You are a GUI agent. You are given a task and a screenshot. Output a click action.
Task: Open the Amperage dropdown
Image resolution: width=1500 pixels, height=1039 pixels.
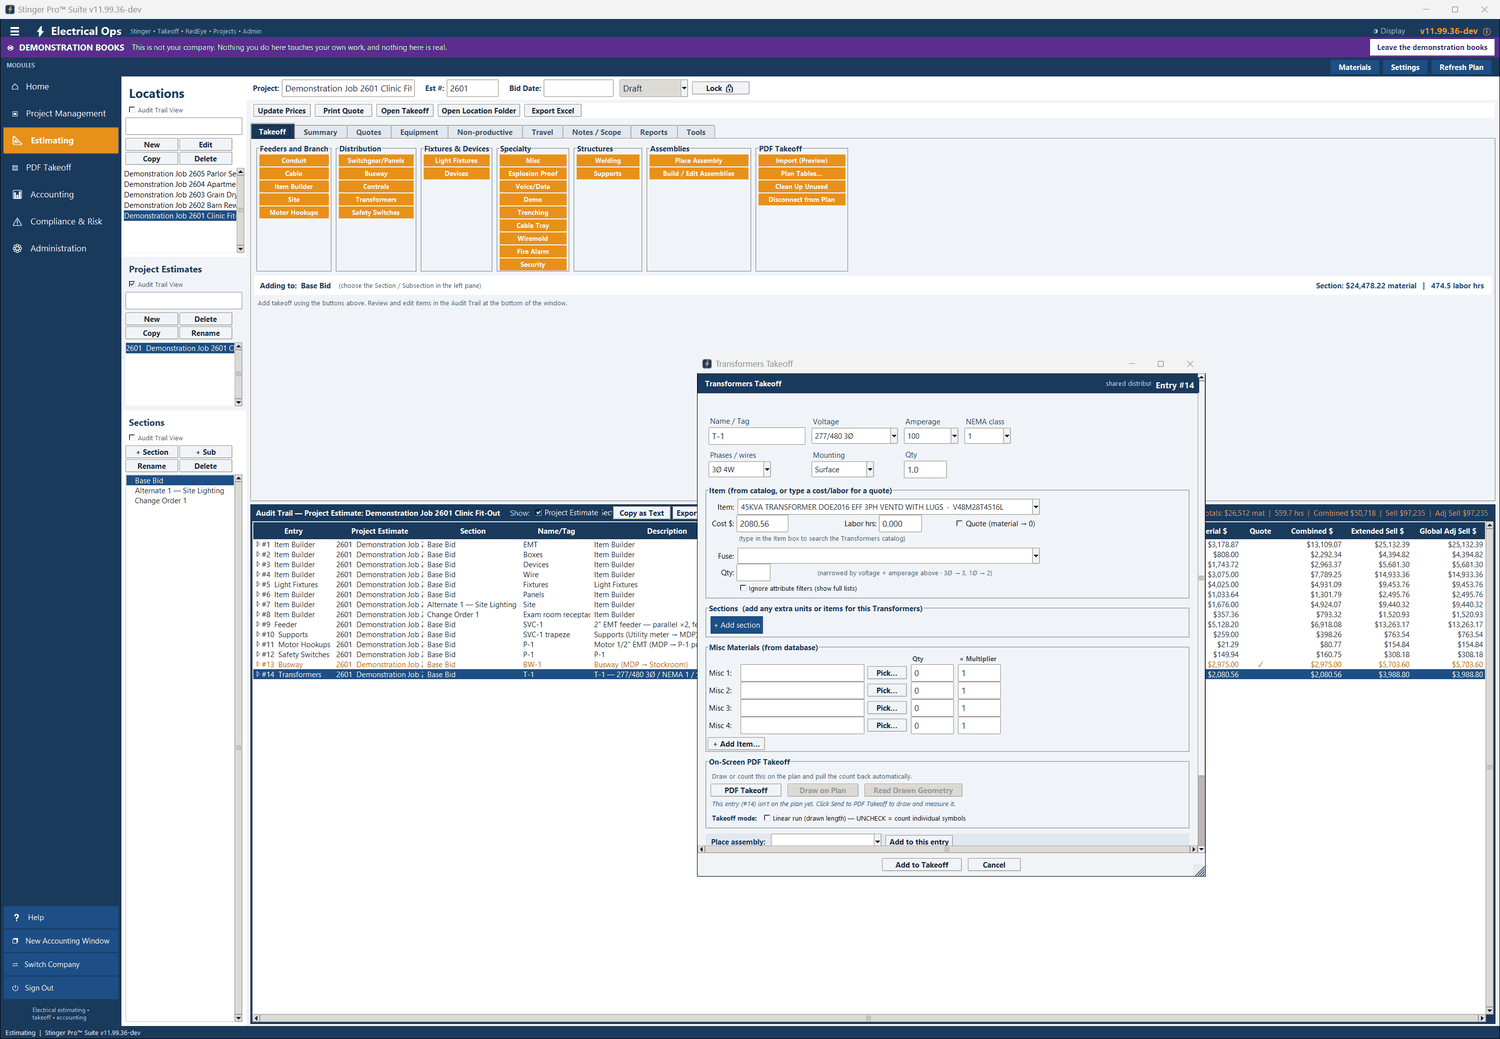pos(954,436)
